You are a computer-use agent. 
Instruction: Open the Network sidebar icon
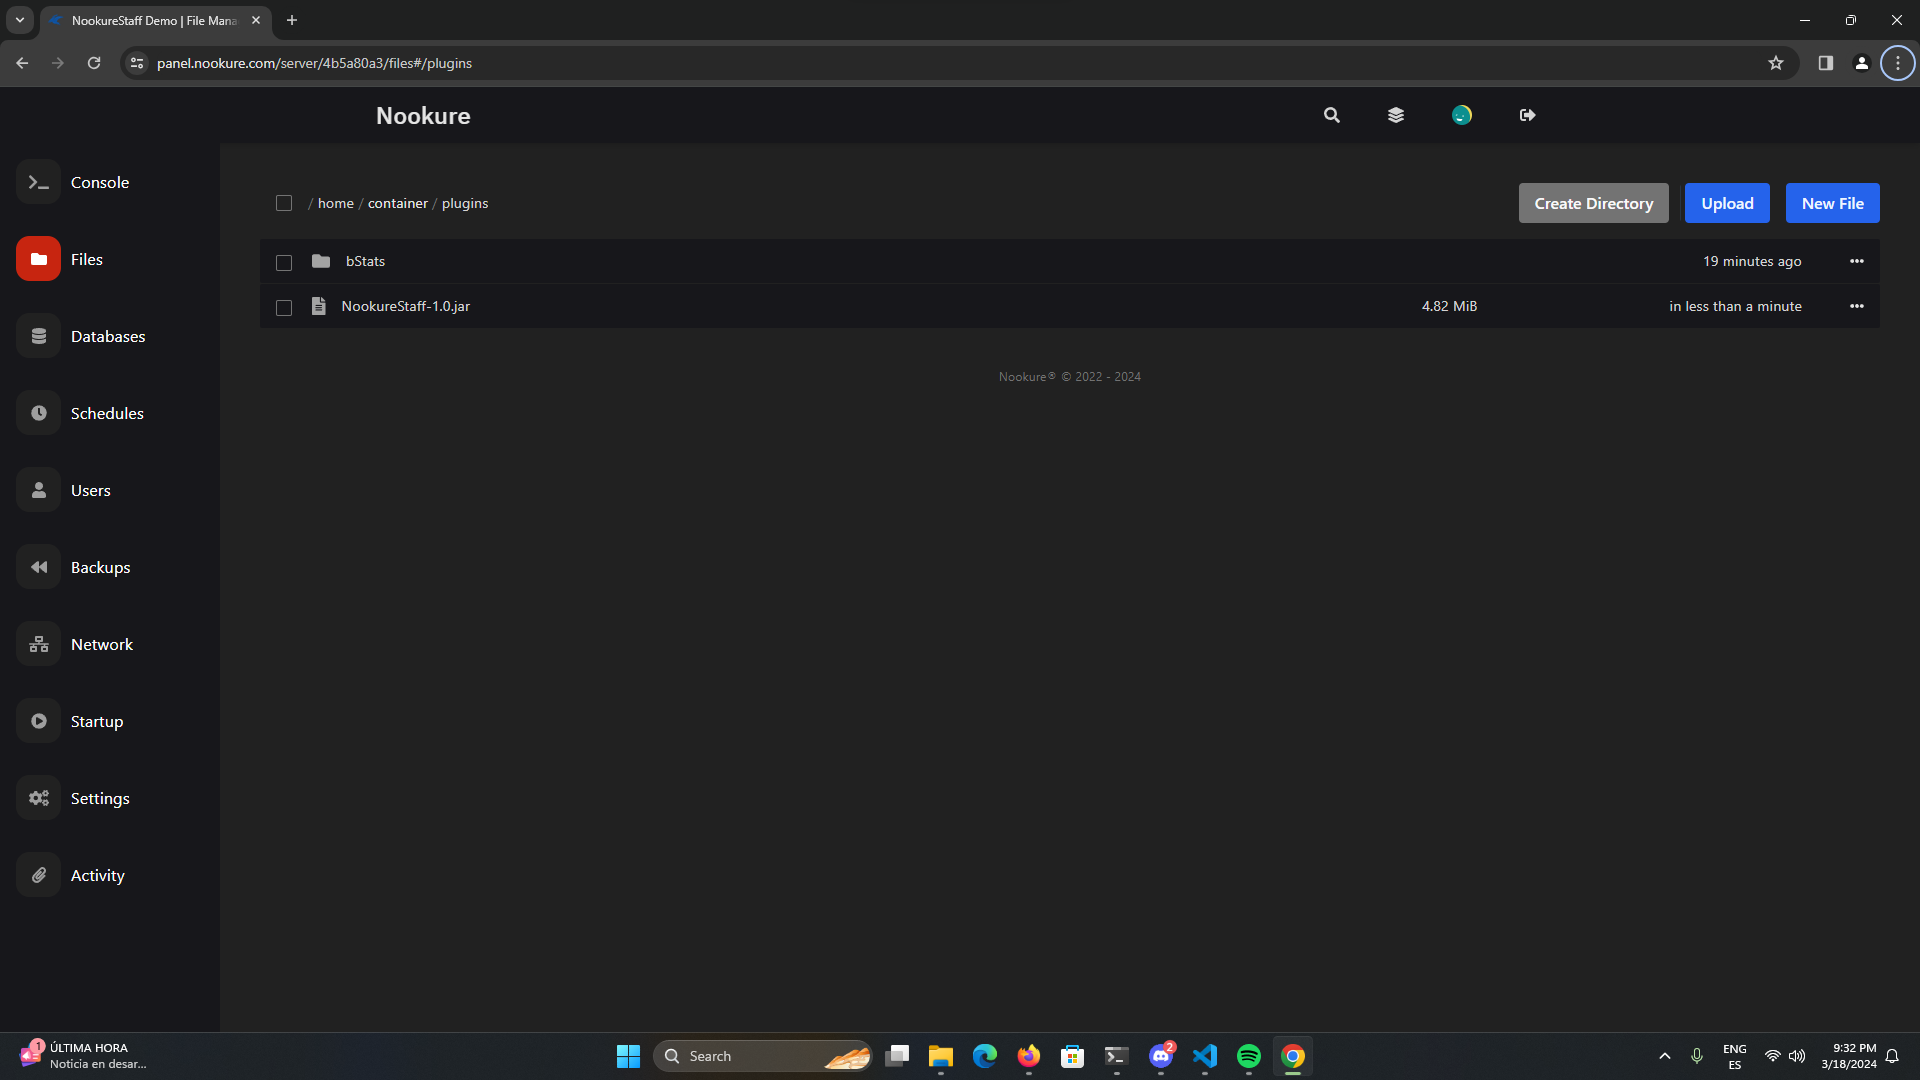coord(38,644)
